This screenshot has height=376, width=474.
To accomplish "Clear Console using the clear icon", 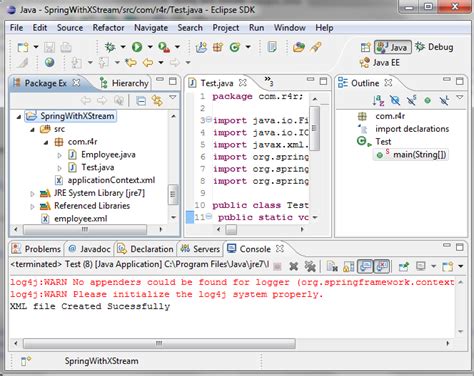I will [x=332, y=266].
